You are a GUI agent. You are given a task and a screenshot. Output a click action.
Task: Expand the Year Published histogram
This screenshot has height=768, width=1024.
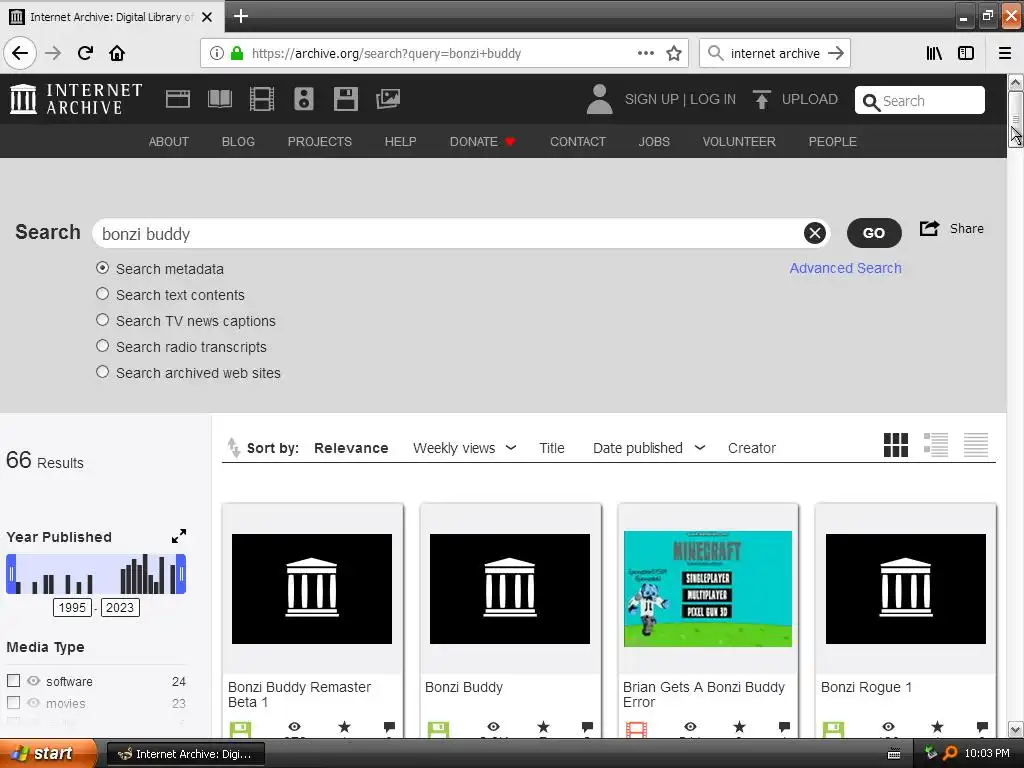pos(179,536)
